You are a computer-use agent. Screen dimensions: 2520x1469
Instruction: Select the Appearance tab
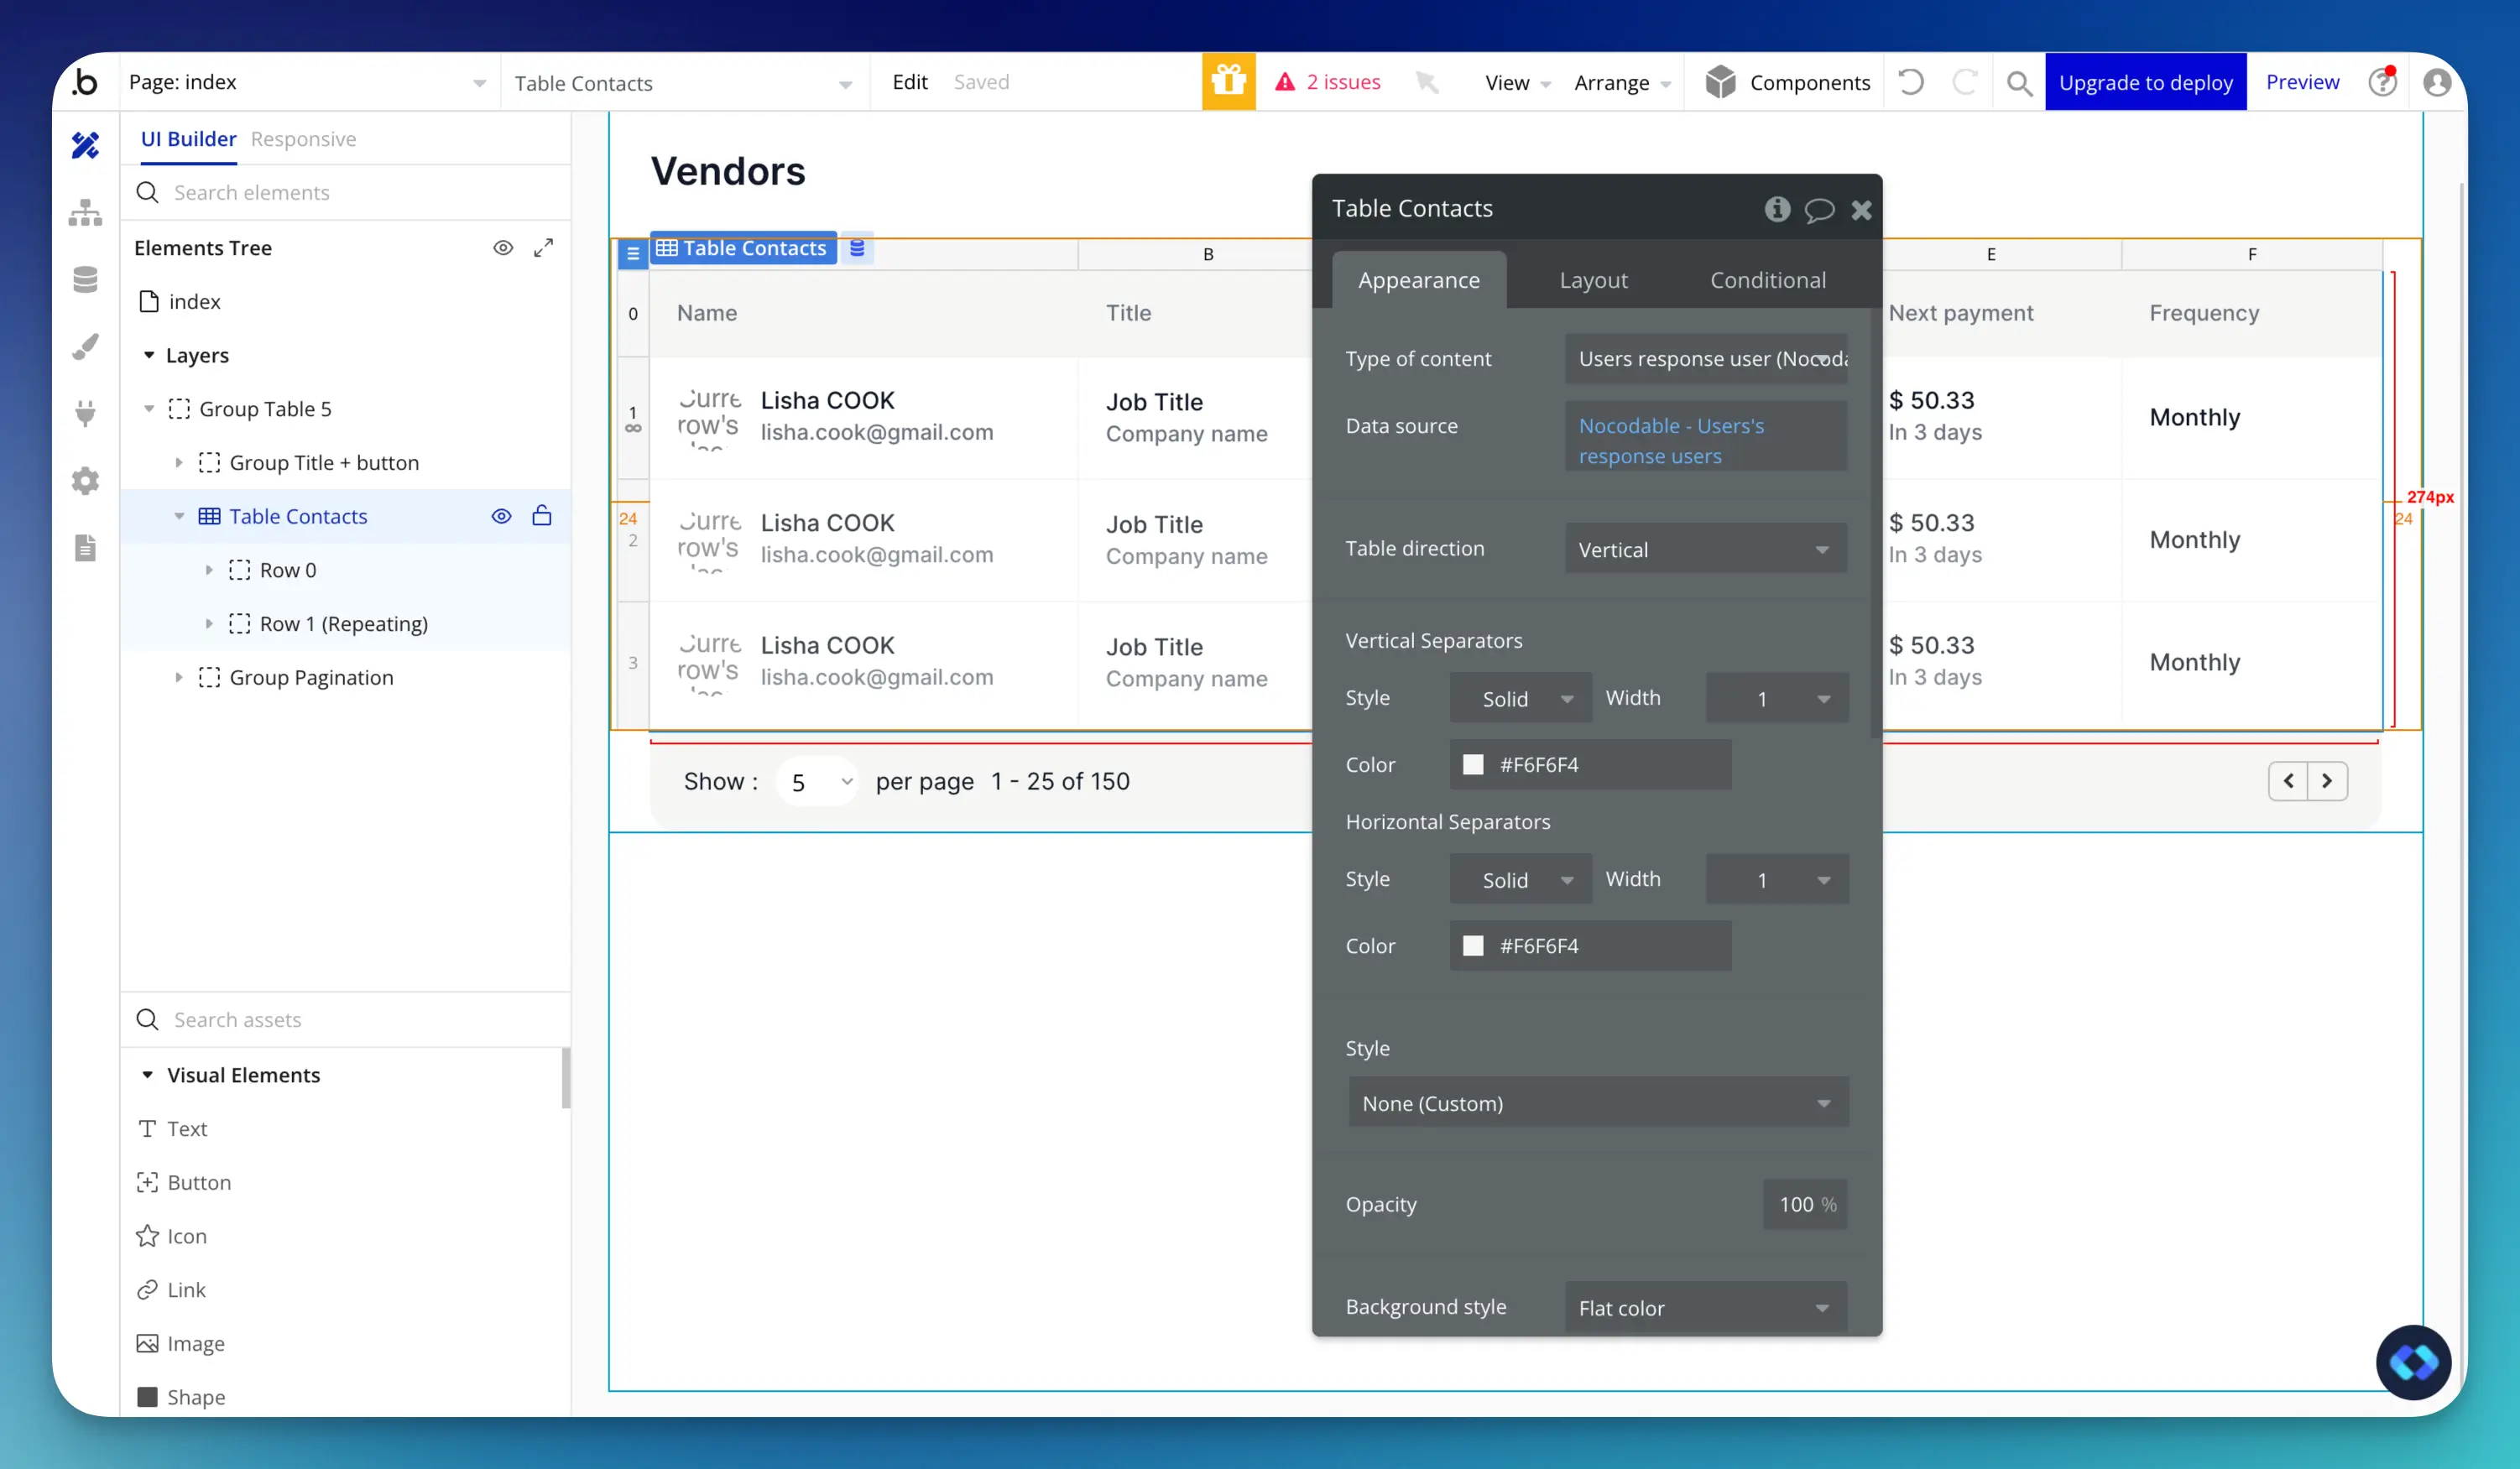(x=1418, y=280)
